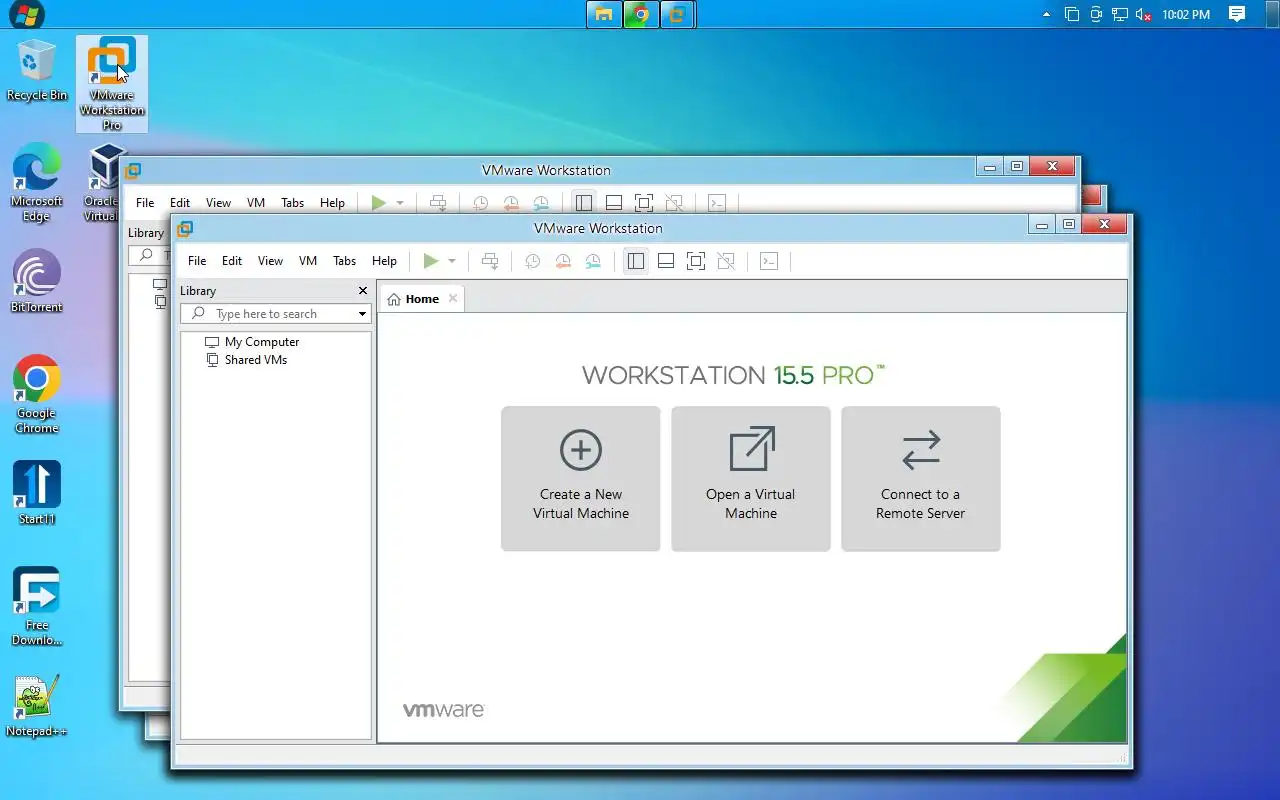
Task: Toggle full screen icon in back window
Action: pos(645,203)
